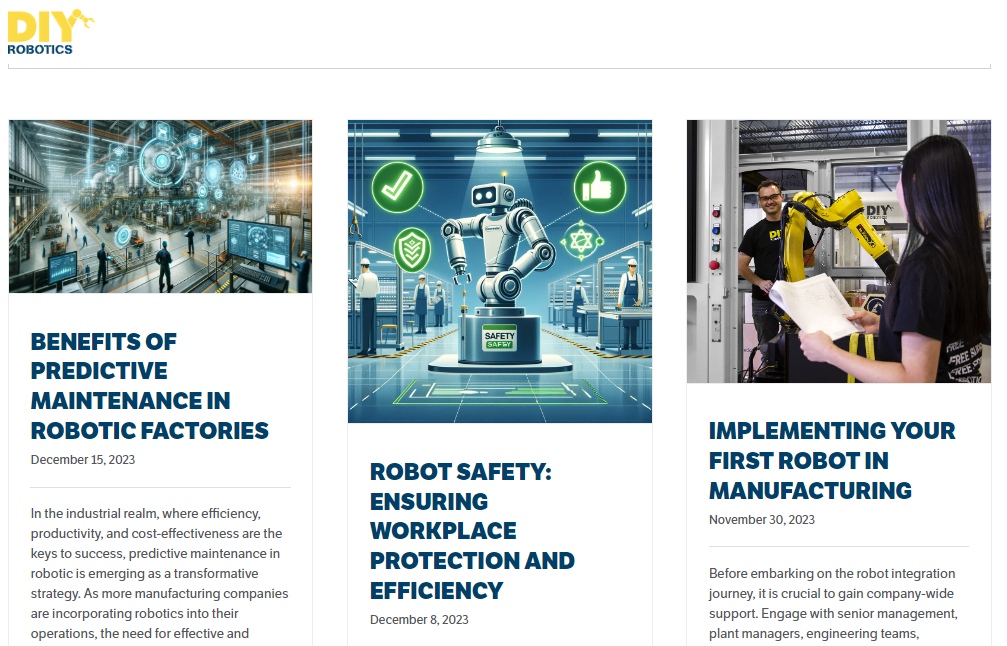Click the robot integration journey excerpt text
Screen dimensions: 1007x646
(833, 603)
